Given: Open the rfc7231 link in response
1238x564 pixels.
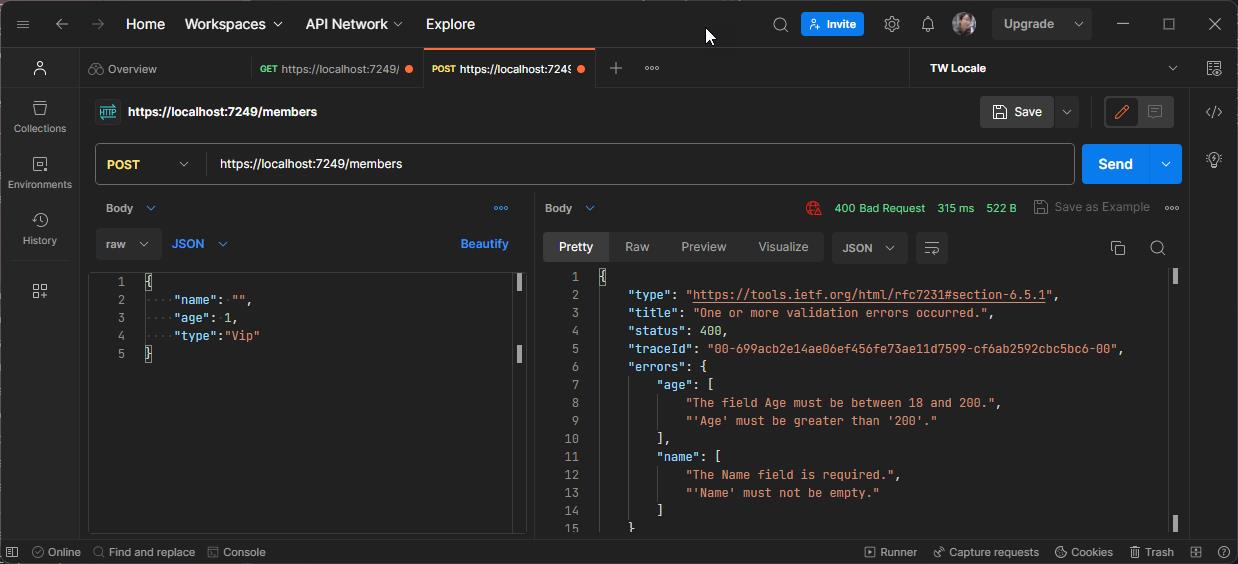Looking at the screenshot, I should coord(869,295).
